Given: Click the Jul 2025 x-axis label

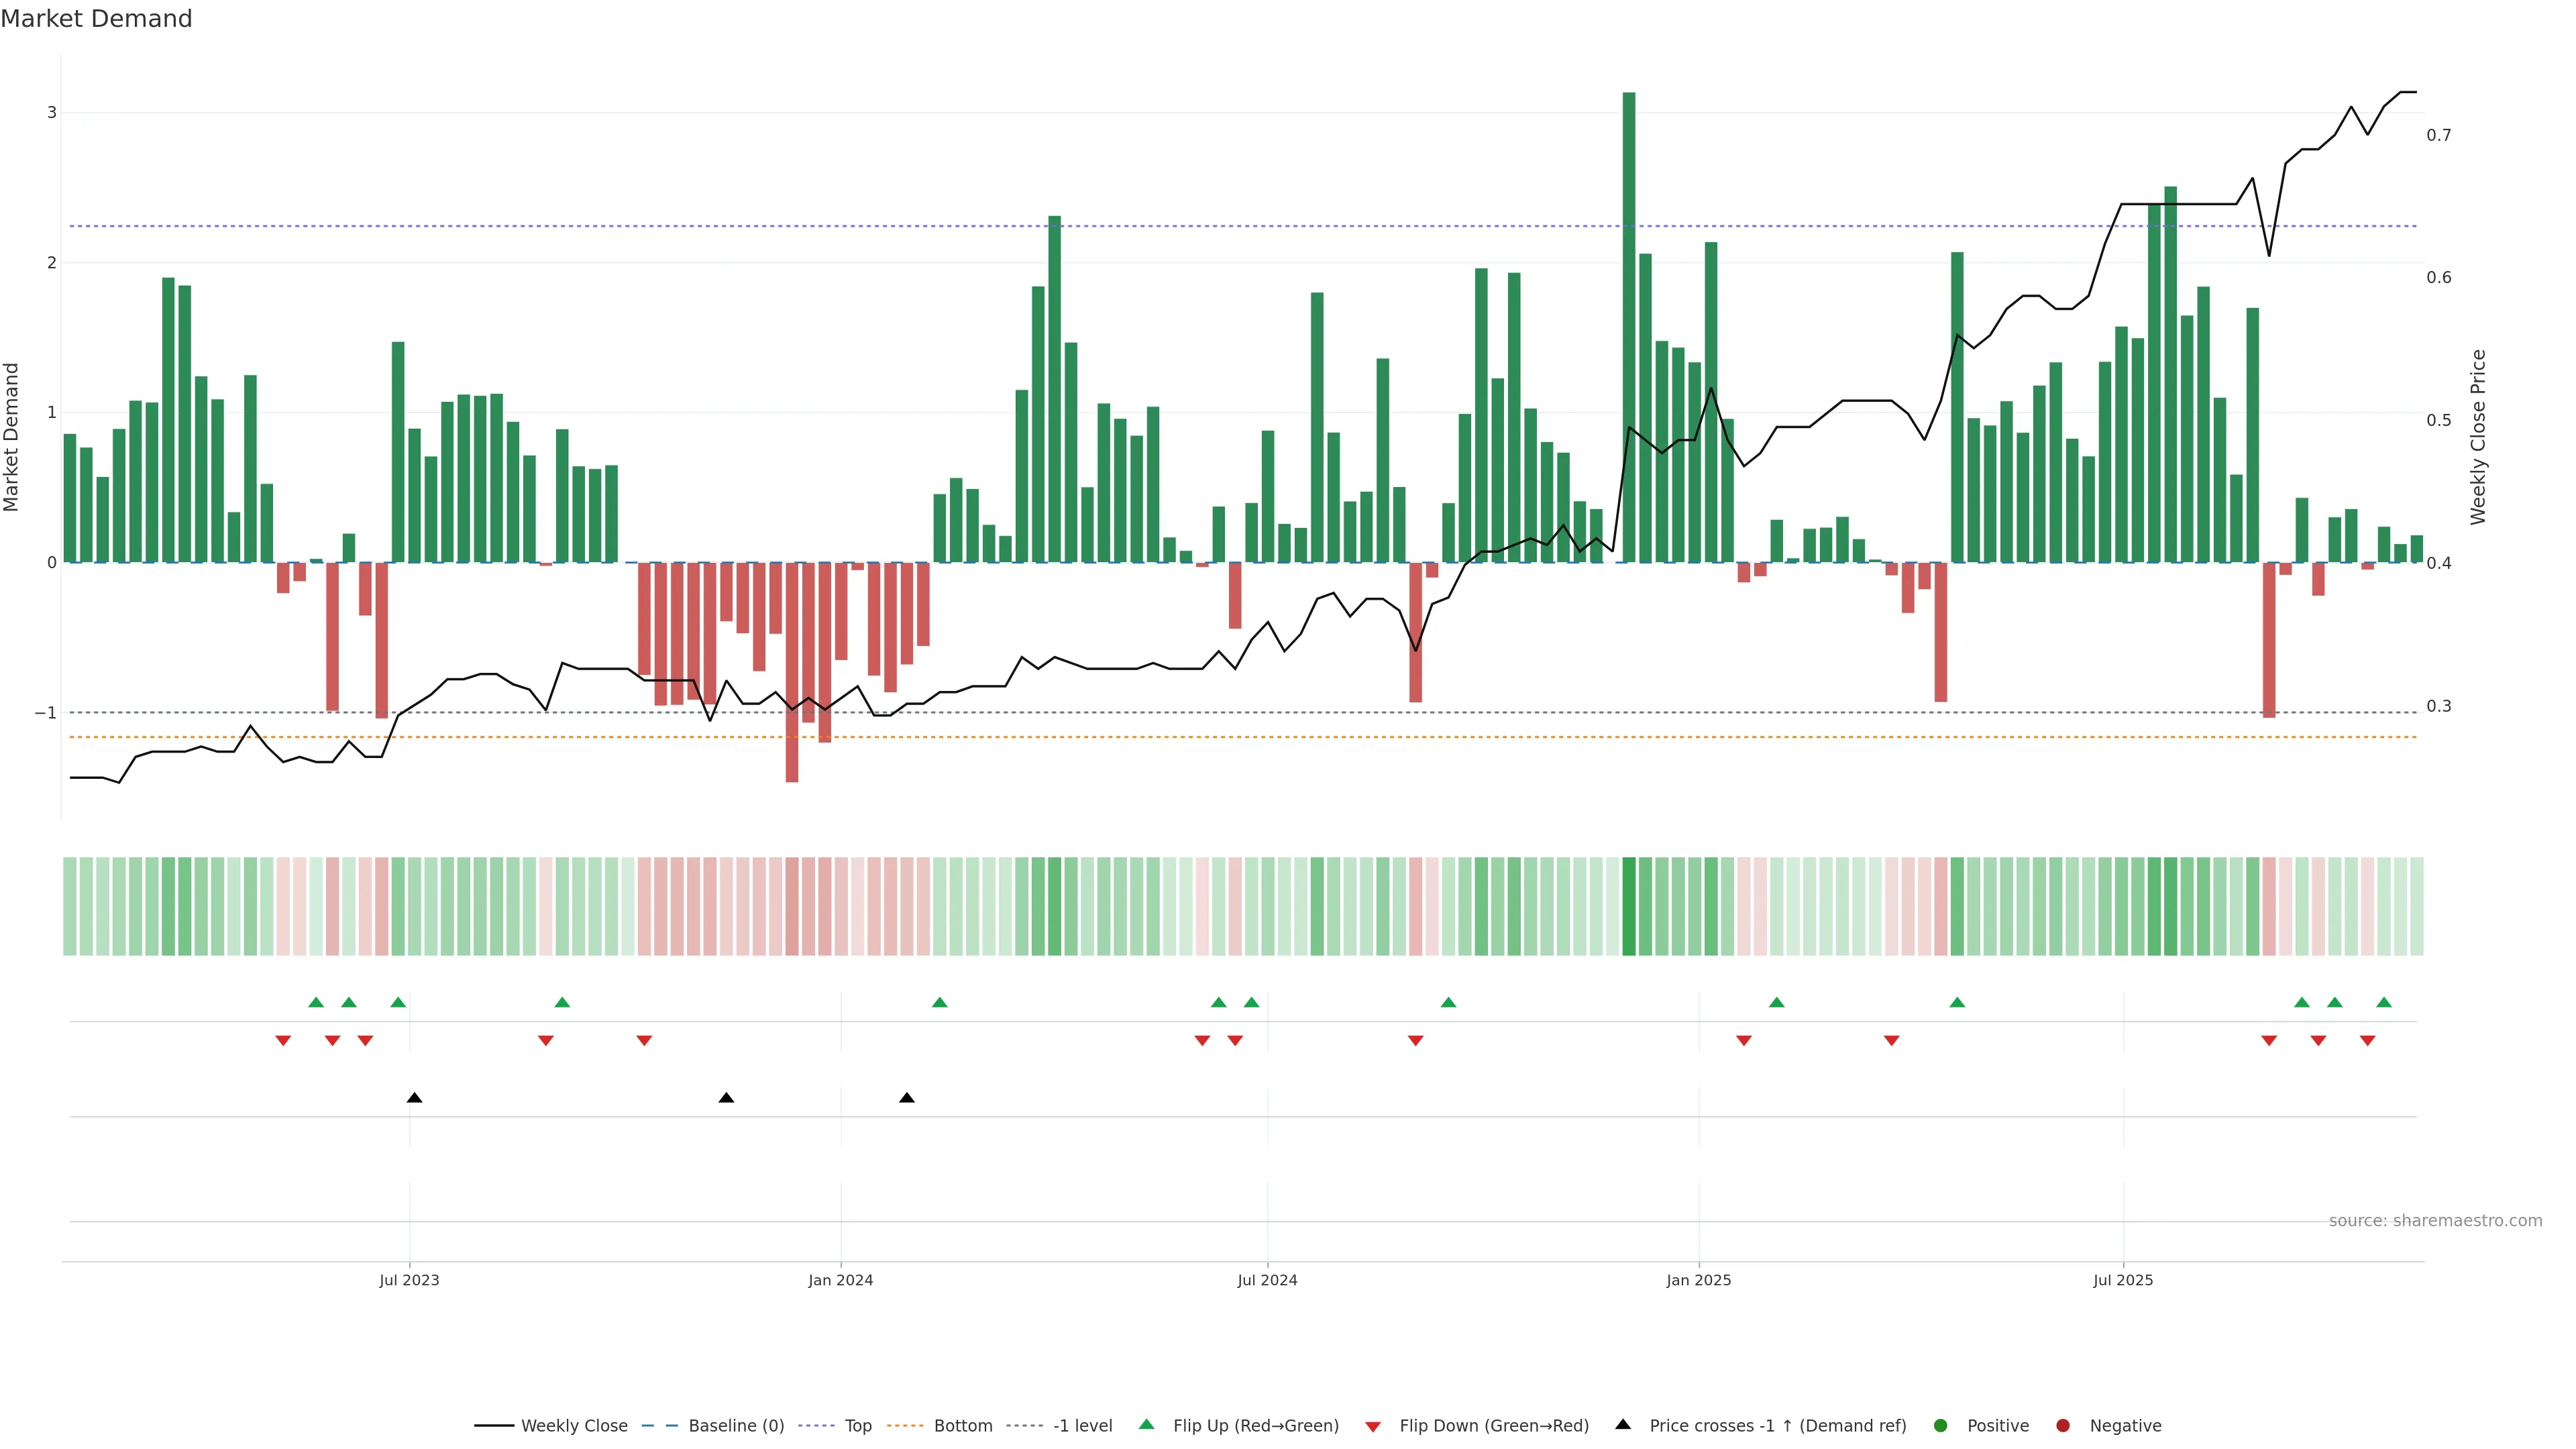Looking at the screenshot, I should (x=2123, y=1280).
